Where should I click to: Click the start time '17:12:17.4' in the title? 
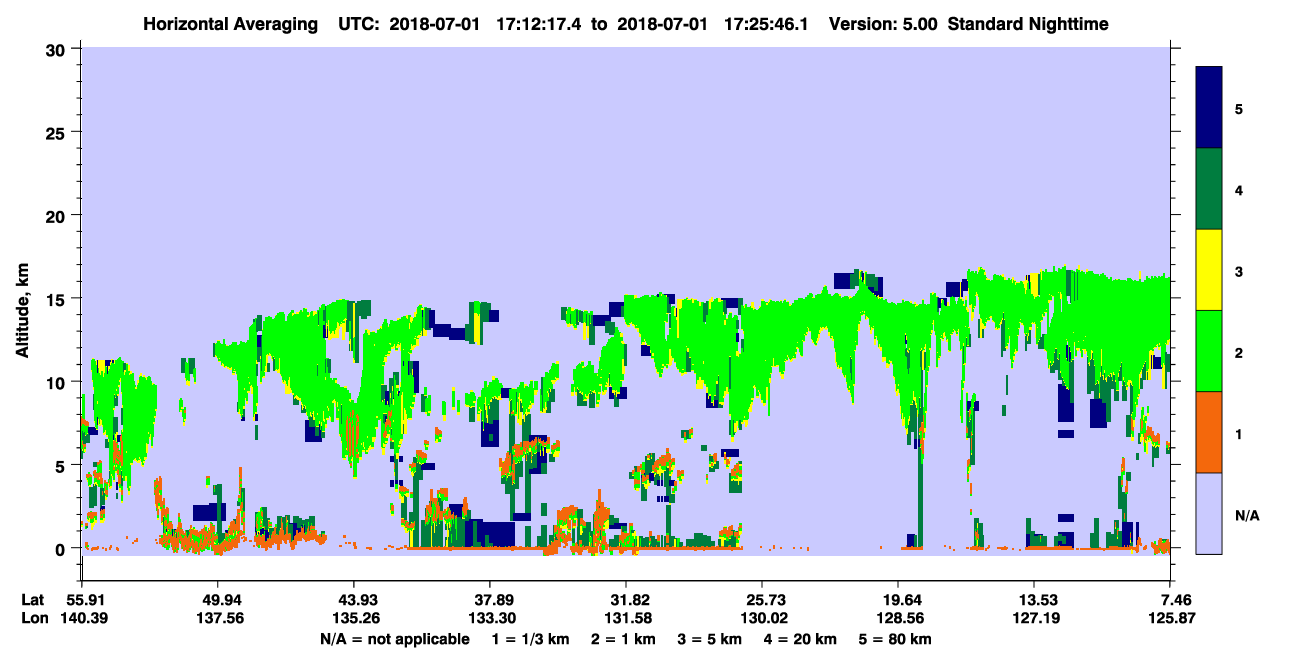pos(540,23)
